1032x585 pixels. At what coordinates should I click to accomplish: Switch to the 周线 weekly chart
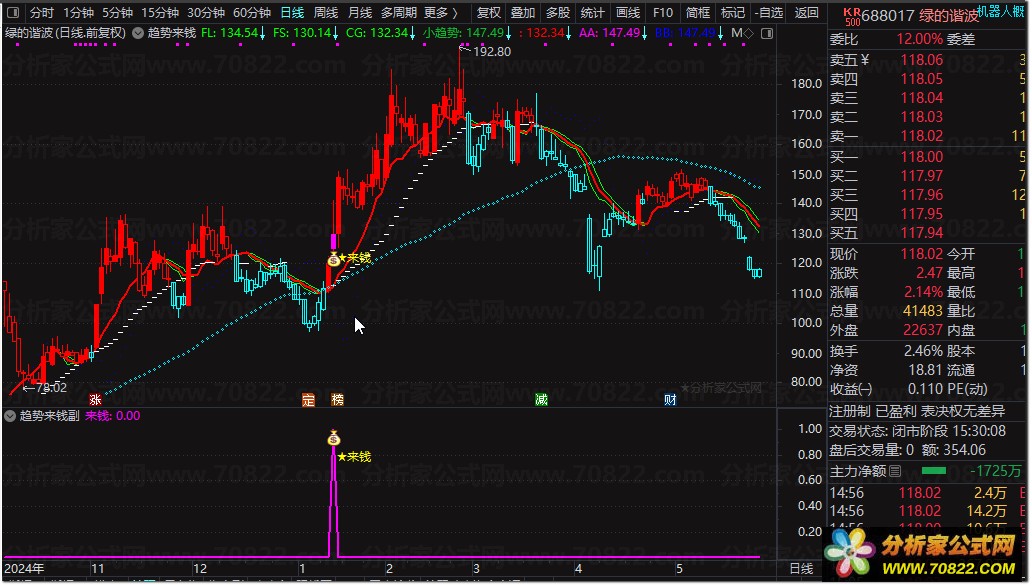click(x=326, y=13)
